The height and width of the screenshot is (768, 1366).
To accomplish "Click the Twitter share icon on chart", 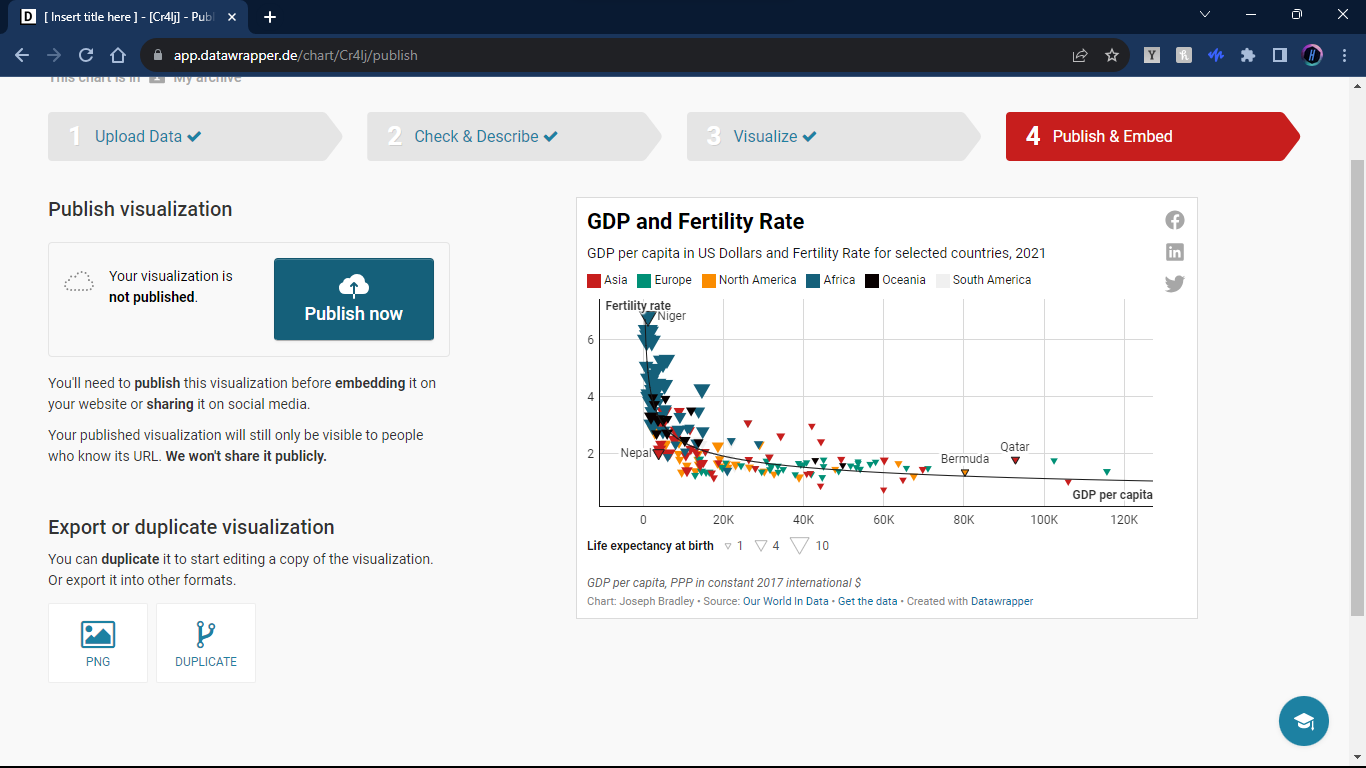I will tap(1175, 284).
